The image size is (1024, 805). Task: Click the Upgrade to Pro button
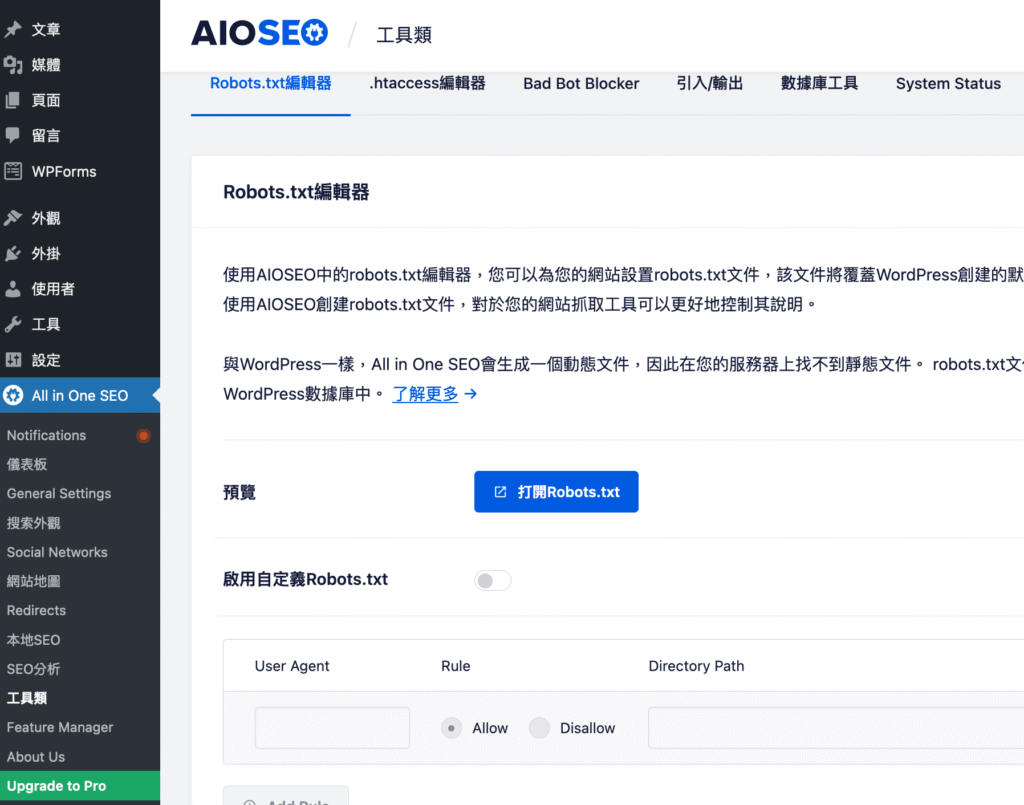80,786
